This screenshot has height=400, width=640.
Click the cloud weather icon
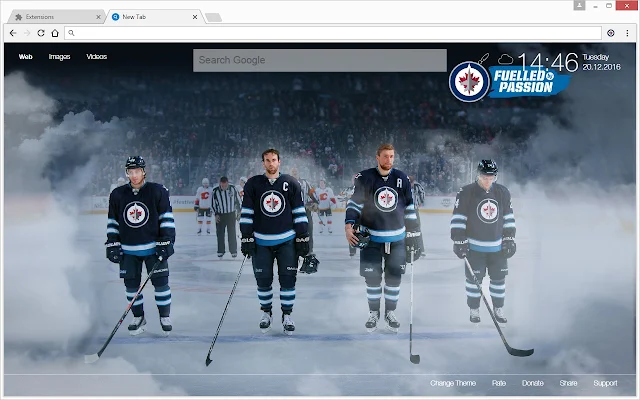coord(506,60)
